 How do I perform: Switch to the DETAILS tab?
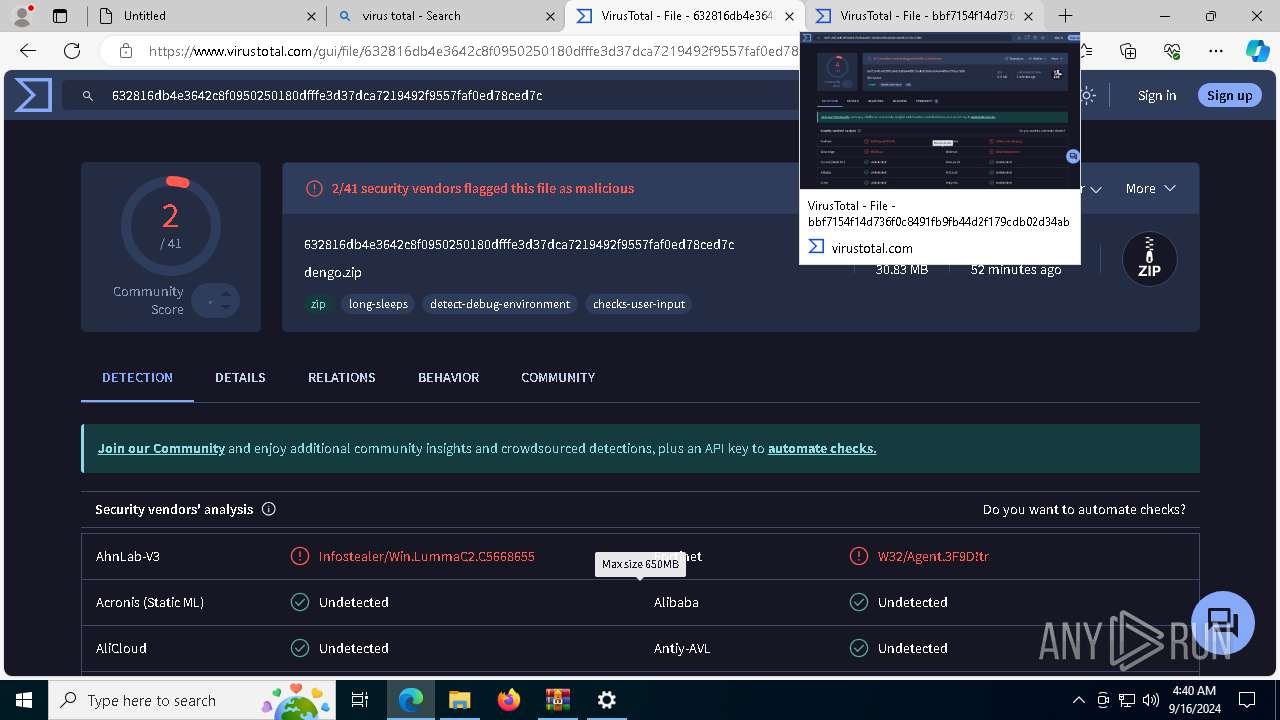click(x=240, y=378)
